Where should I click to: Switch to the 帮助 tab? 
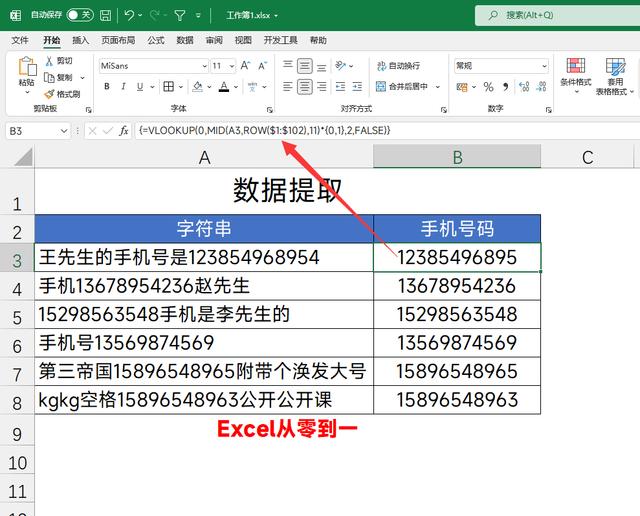tap(318, 40)
